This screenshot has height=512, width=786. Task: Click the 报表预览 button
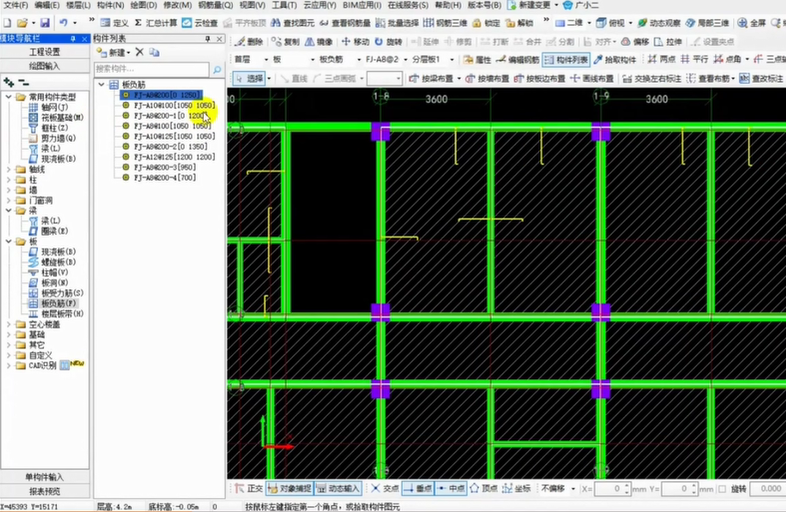pyautogui.click(x=45, y=491)
